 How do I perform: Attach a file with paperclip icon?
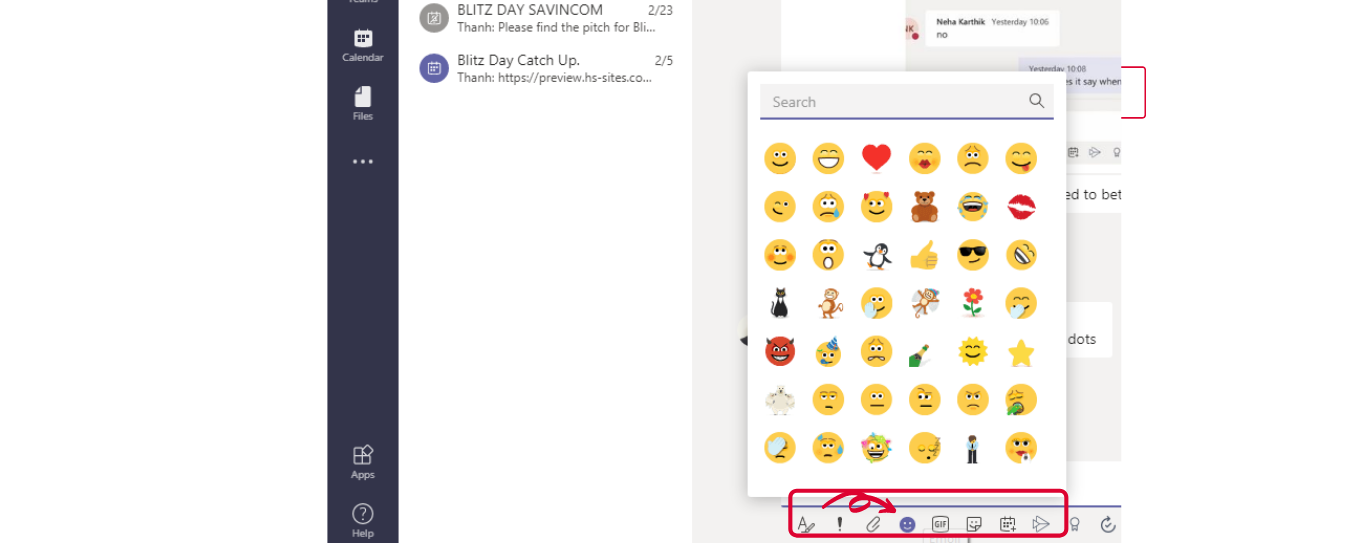[x=873, y=524]
